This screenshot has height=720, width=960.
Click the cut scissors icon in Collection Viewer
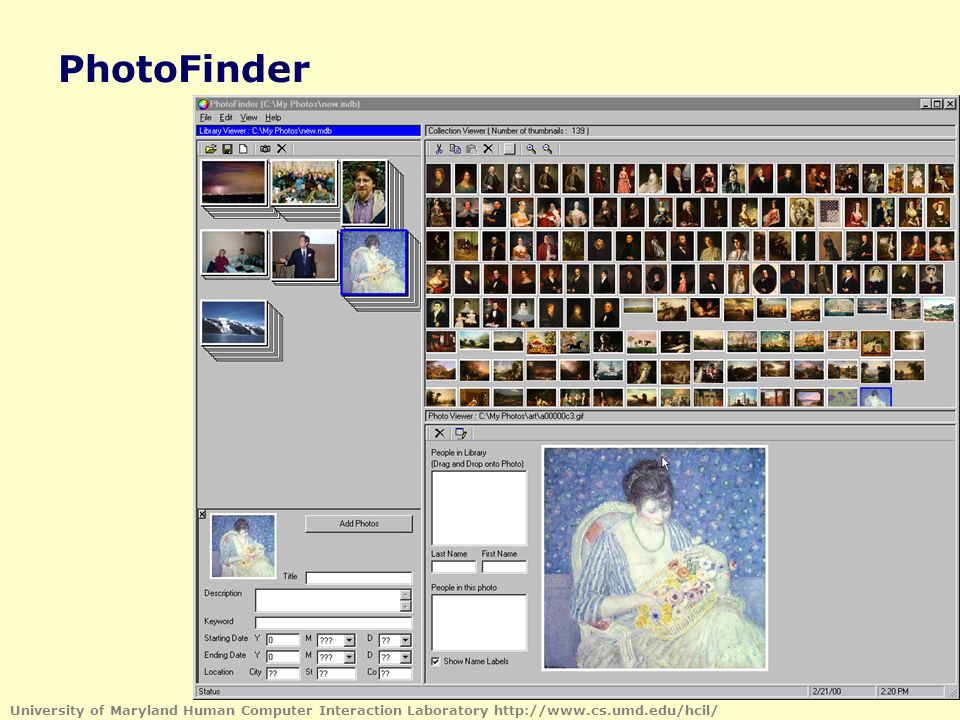tap(438, 149)
